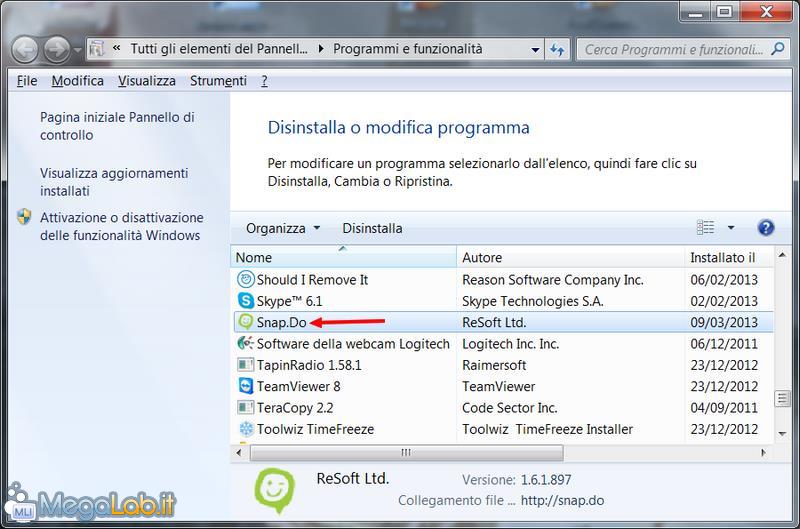
Task: Expand the view options dropdown arrow
Action: [731, 228]
